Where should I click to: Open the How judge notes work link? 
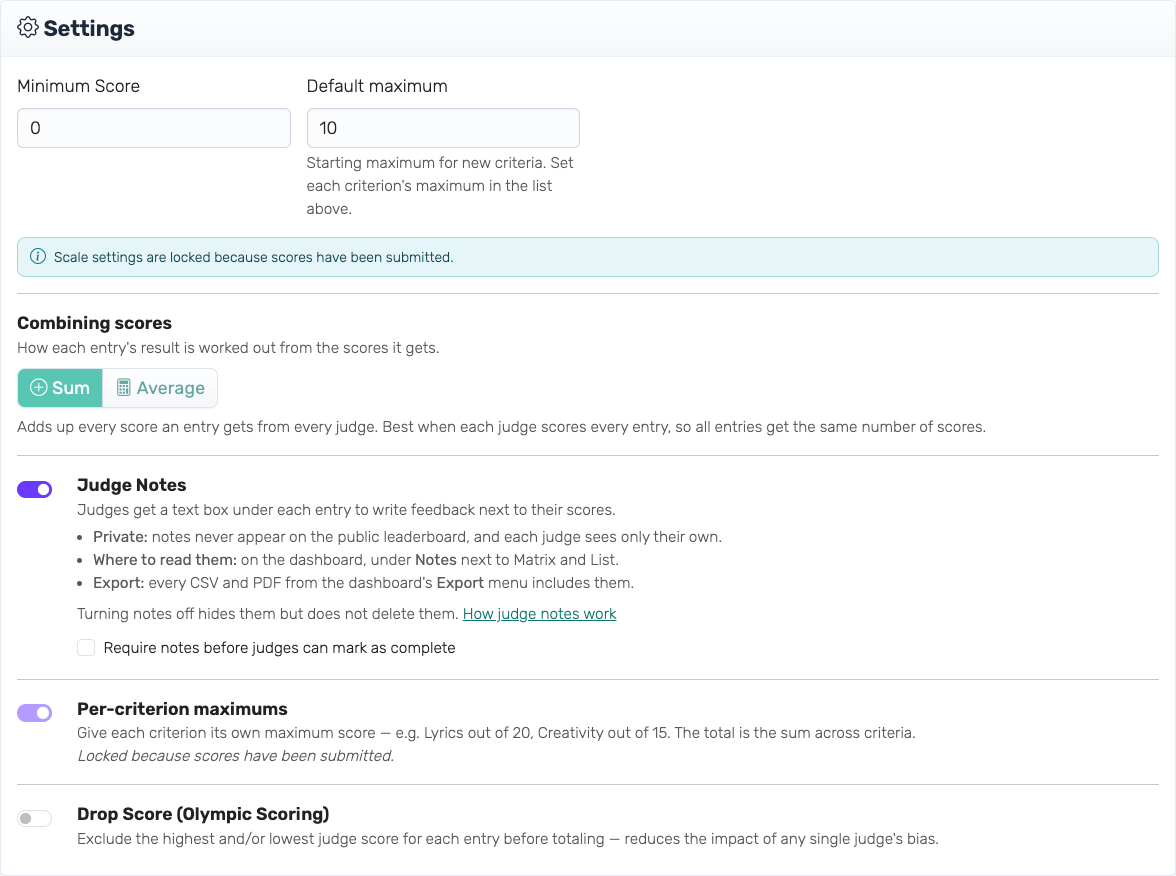coord(539,614)
